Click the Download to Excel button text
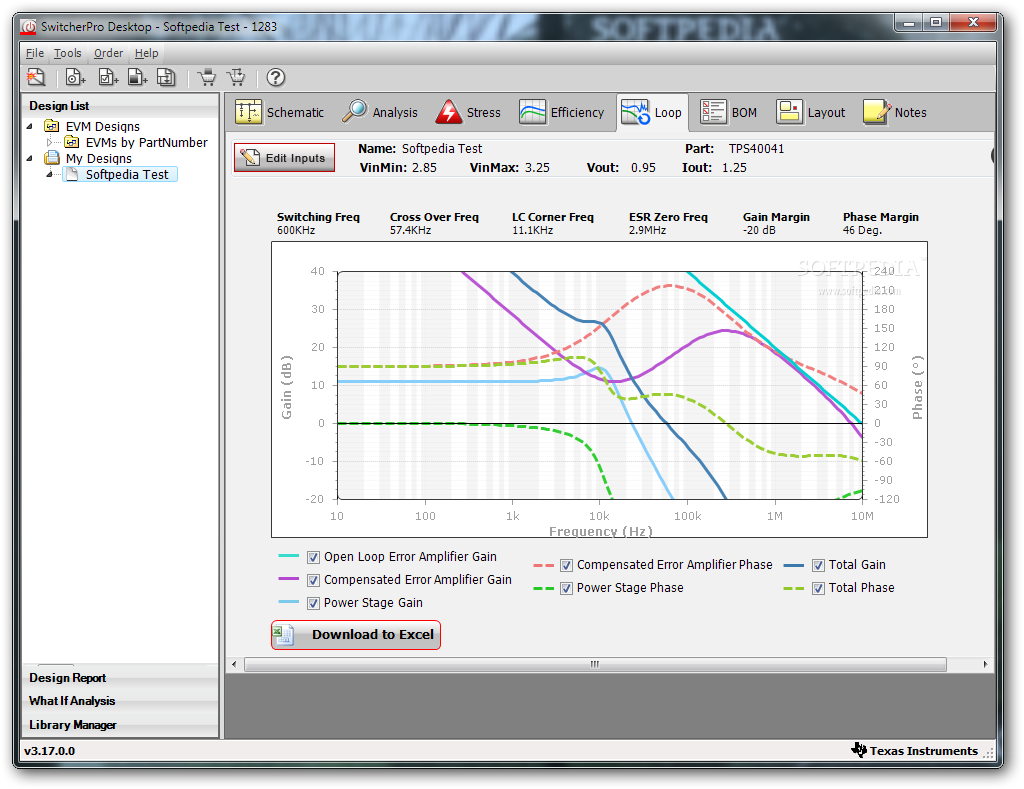Screen dimensions: 1024x789 tap(373, 635)
